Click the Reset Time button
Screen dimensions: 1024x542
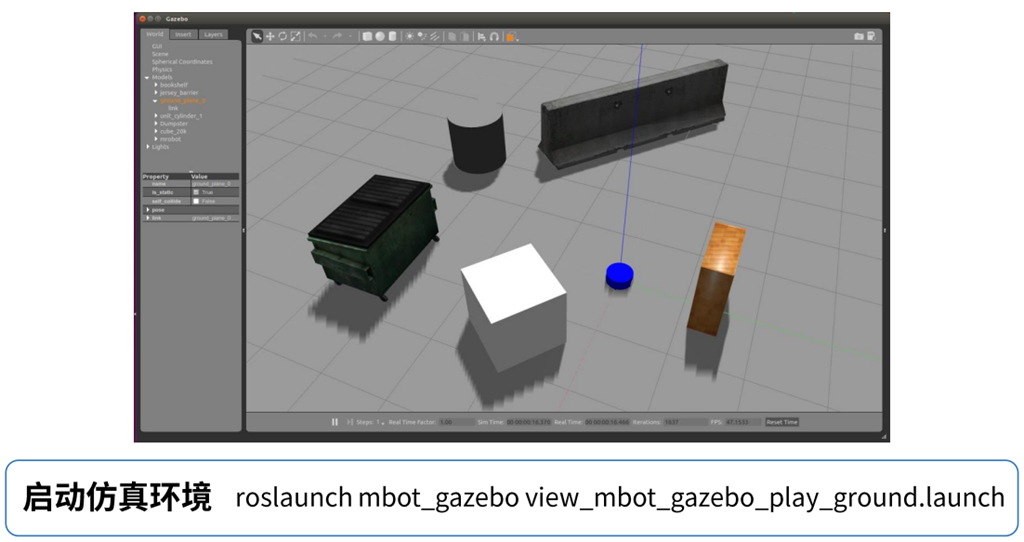(x=782, y=422)
